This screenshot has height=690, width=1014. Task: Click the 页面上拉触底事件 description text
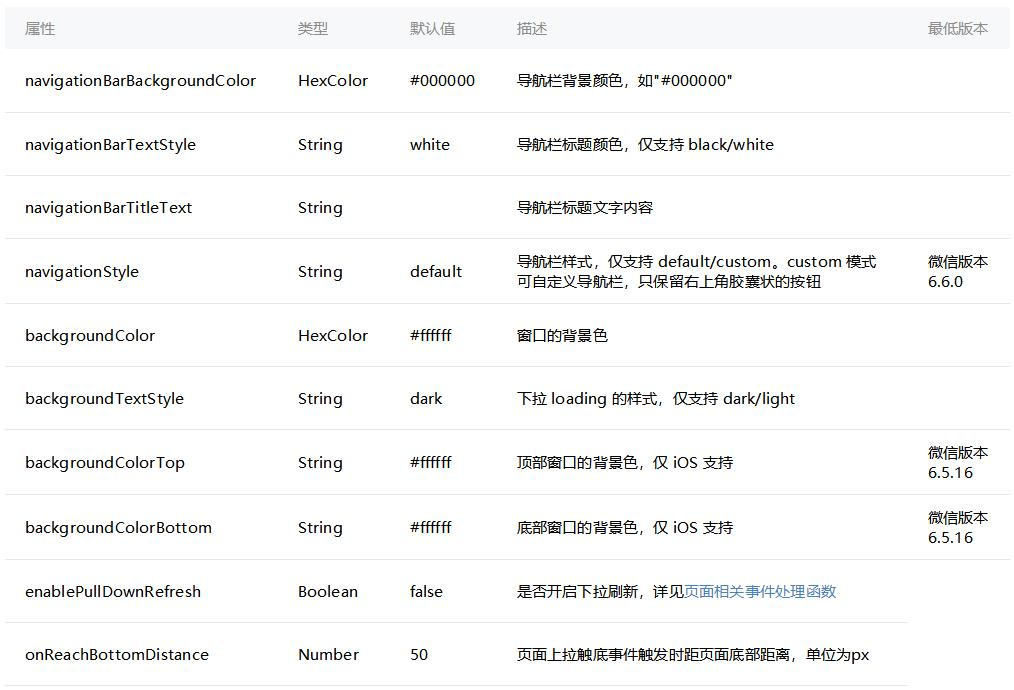pyautogui.click(x=693, y=654)
